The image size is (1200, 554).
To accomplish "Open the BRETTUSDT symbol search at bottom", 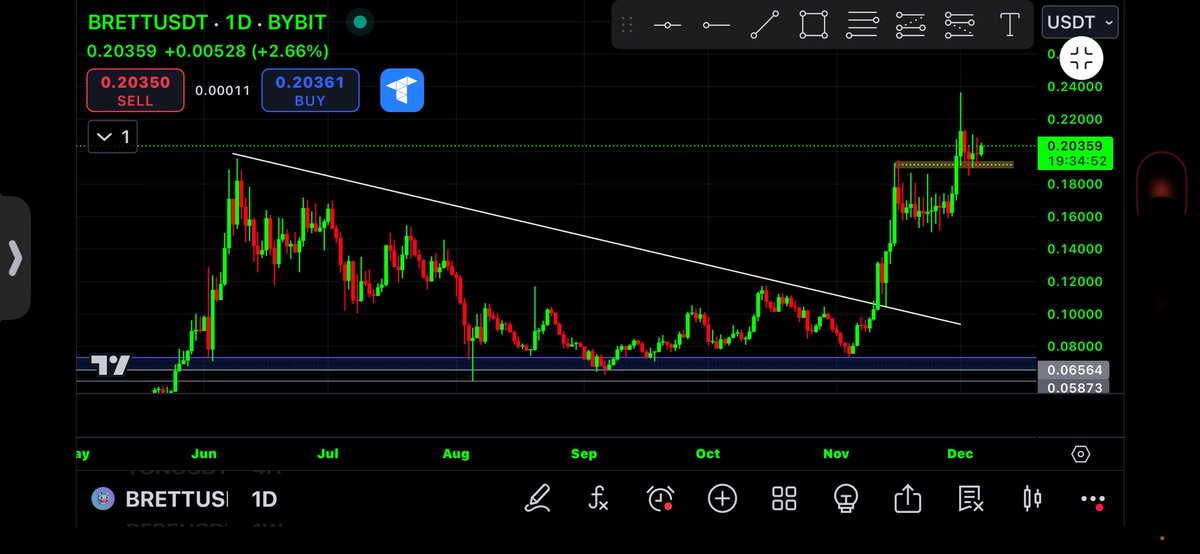I will [160, 499].
